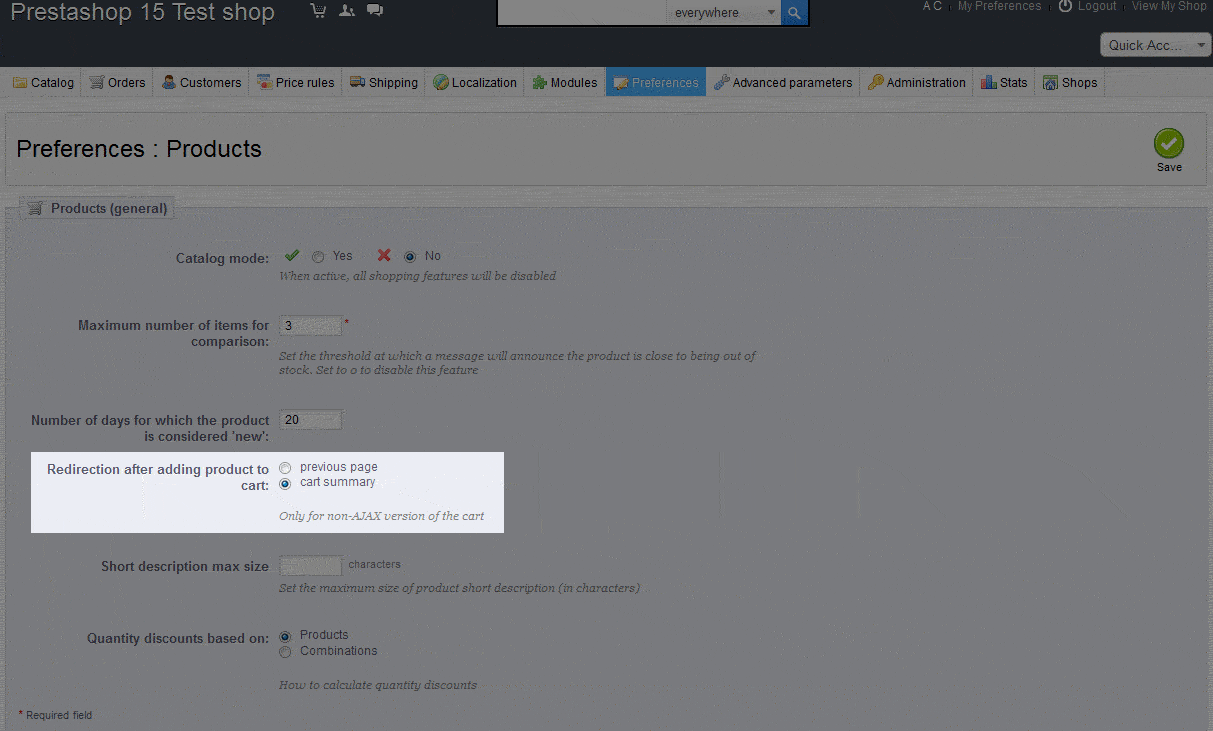The height and width of the screenshot is (731, 1213).
Task: Click the messages speech bubble icon
Action: pyautogui.click(x=374, y=11)
